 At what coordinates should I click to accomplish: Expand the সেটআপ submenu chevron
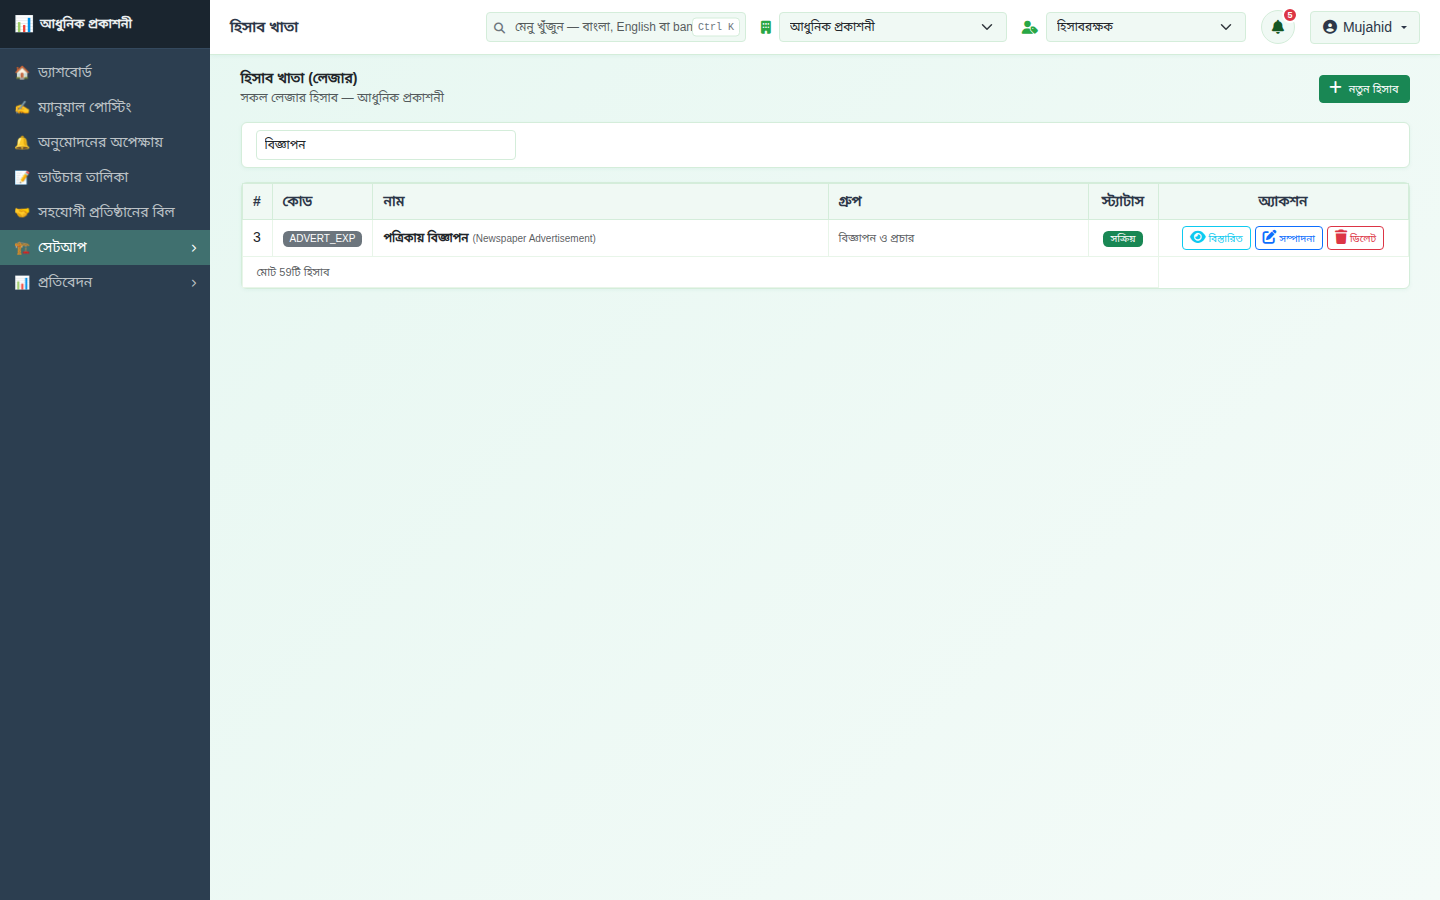tap(194, 248)
